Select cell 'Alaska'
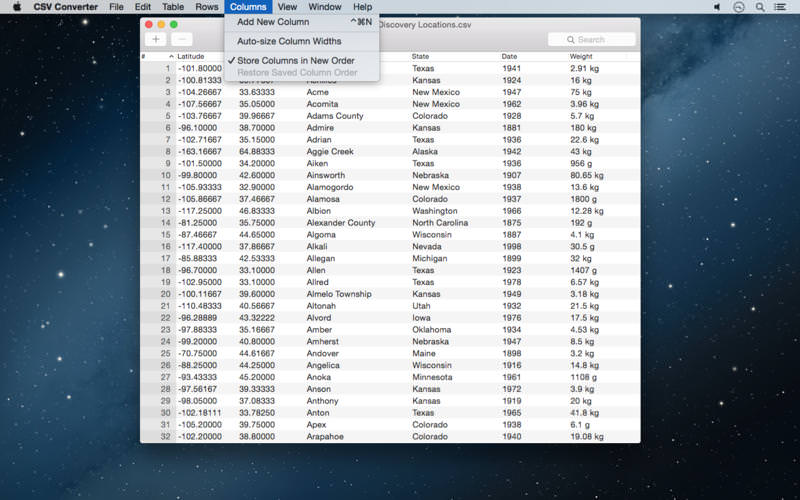 (x=424, y=152)
